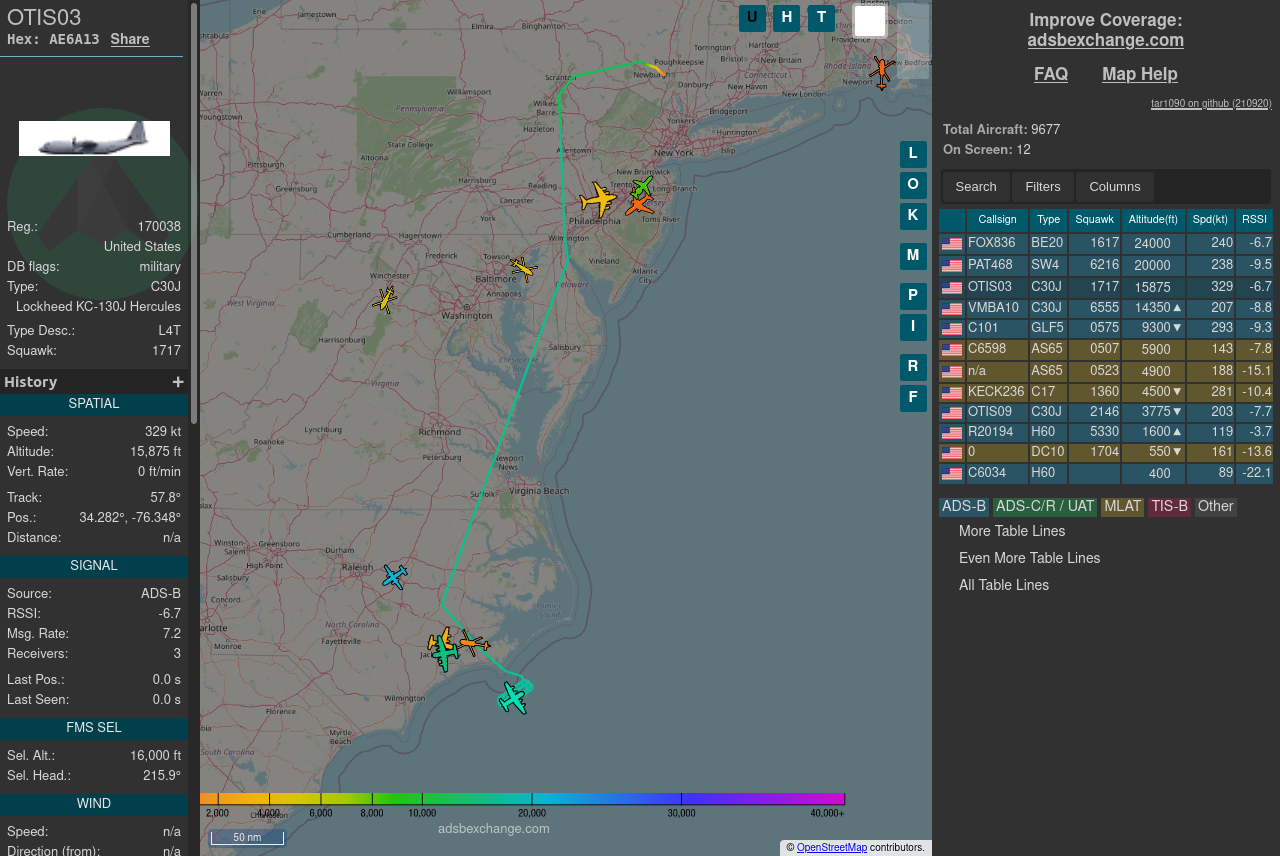The width and height of the screenshot is (1280, 856).
Task: Sort table by Altitude(ft) column
Action: [x=1153, y=220]
